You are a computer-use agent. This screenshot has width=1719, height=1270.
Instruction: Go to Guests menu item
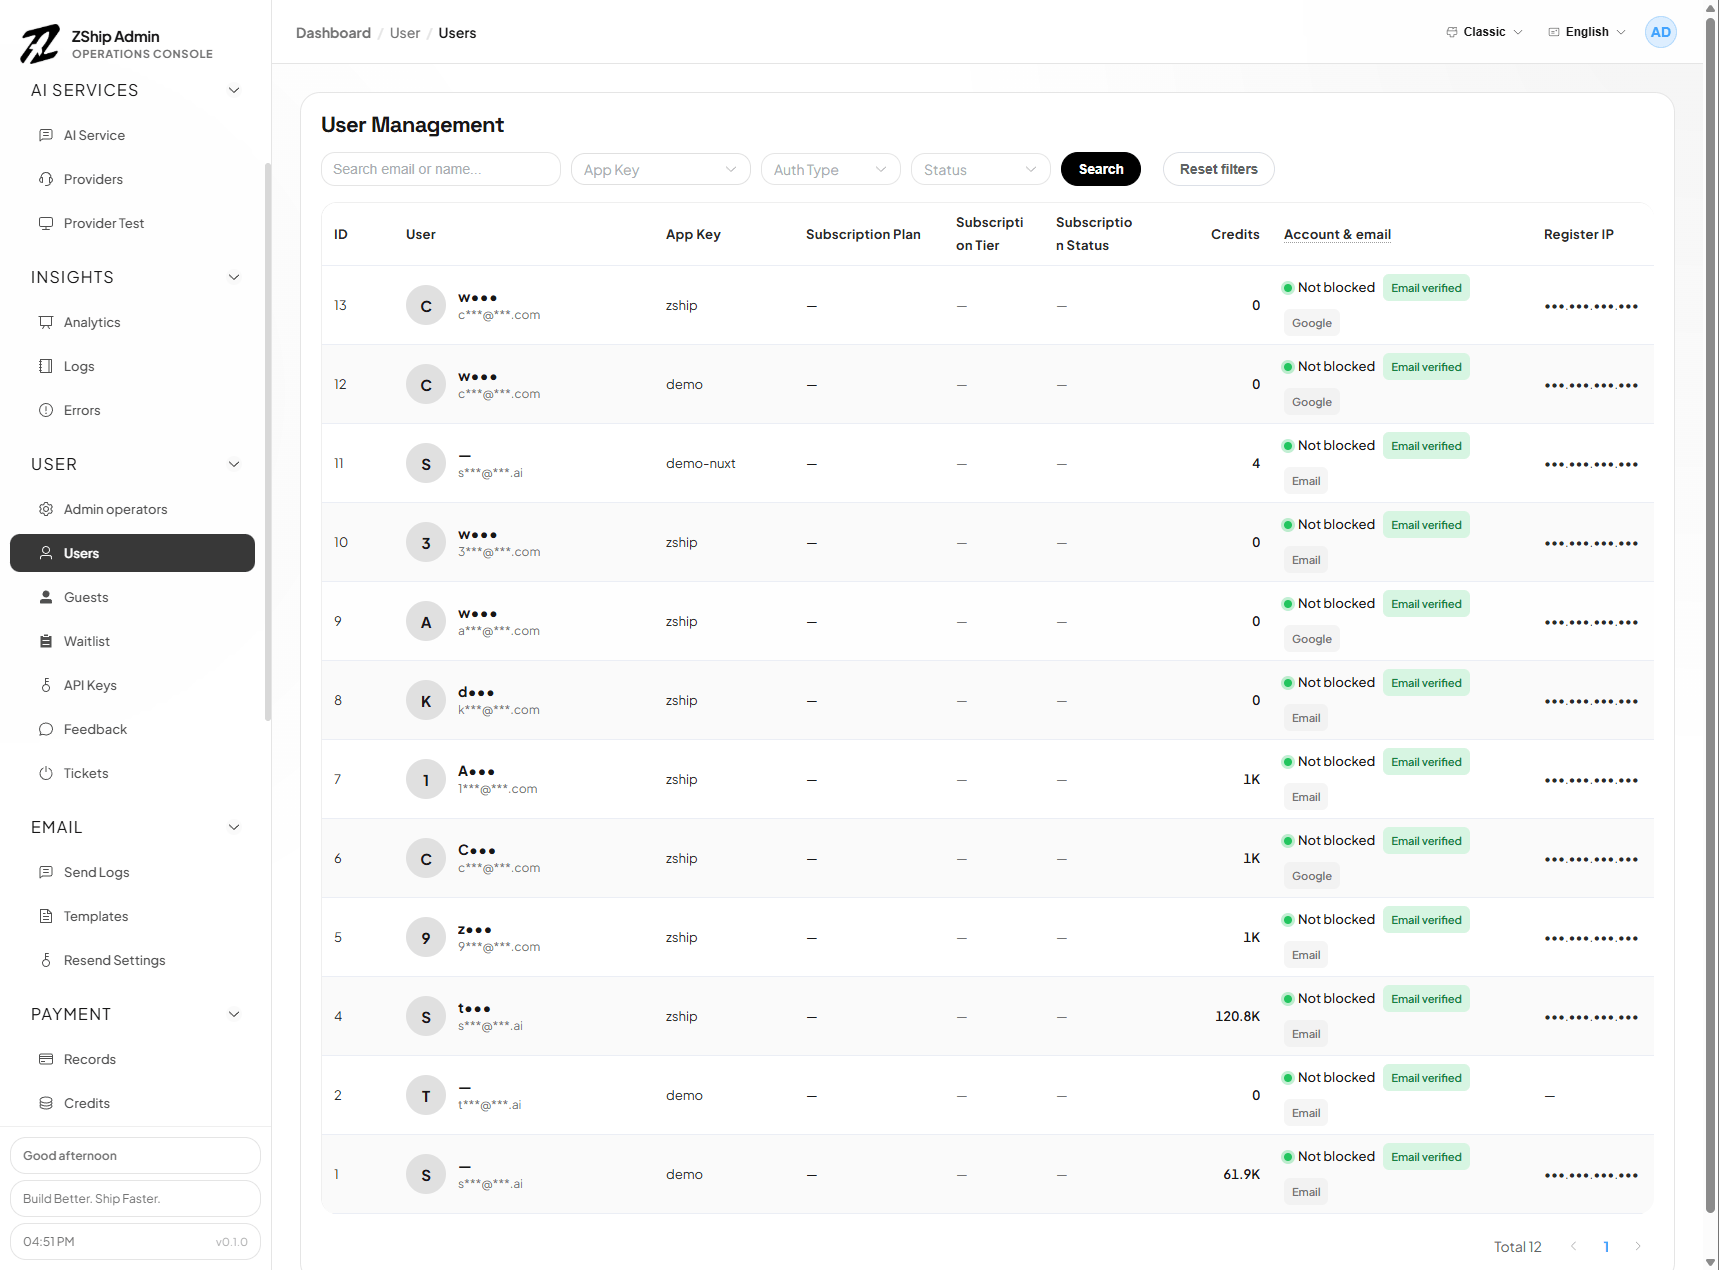(86, 597)
